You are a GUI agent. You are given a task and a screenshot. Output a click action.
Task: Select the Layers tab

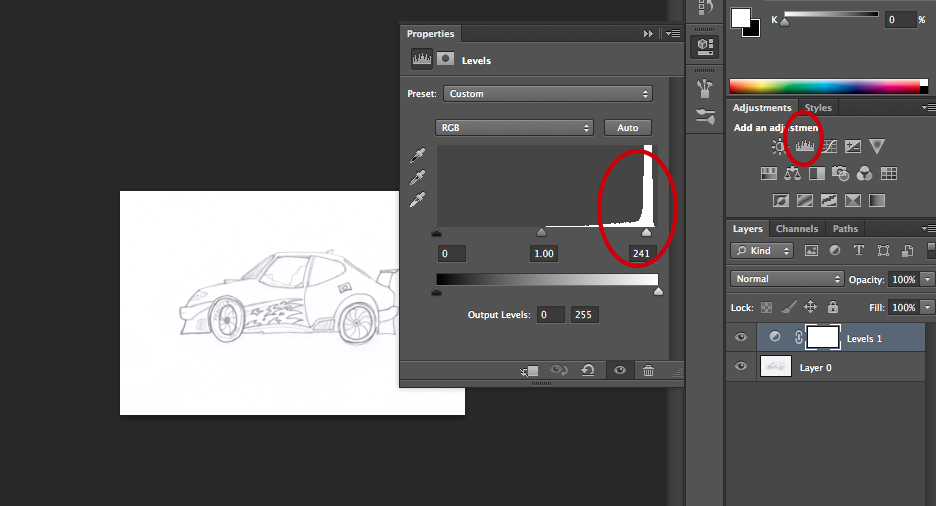[748, 229]
